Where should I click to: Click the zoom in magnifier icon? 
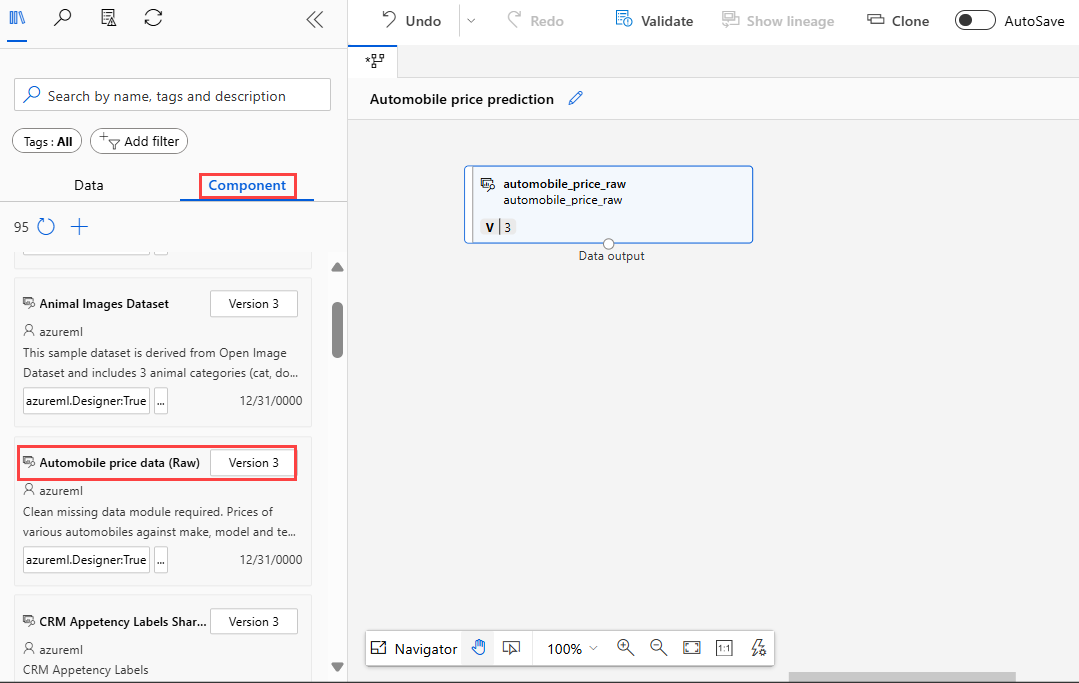point(625,648)
